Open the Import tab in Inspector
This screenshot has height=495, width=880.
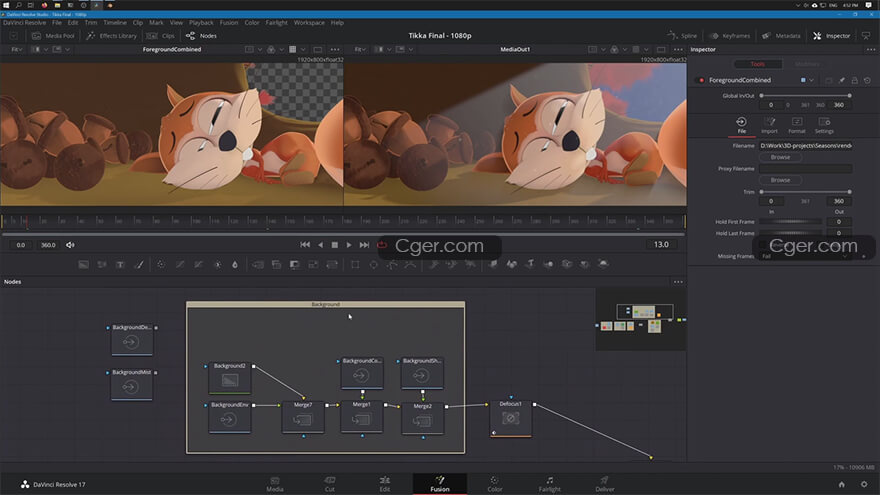(x=769, y=125)
